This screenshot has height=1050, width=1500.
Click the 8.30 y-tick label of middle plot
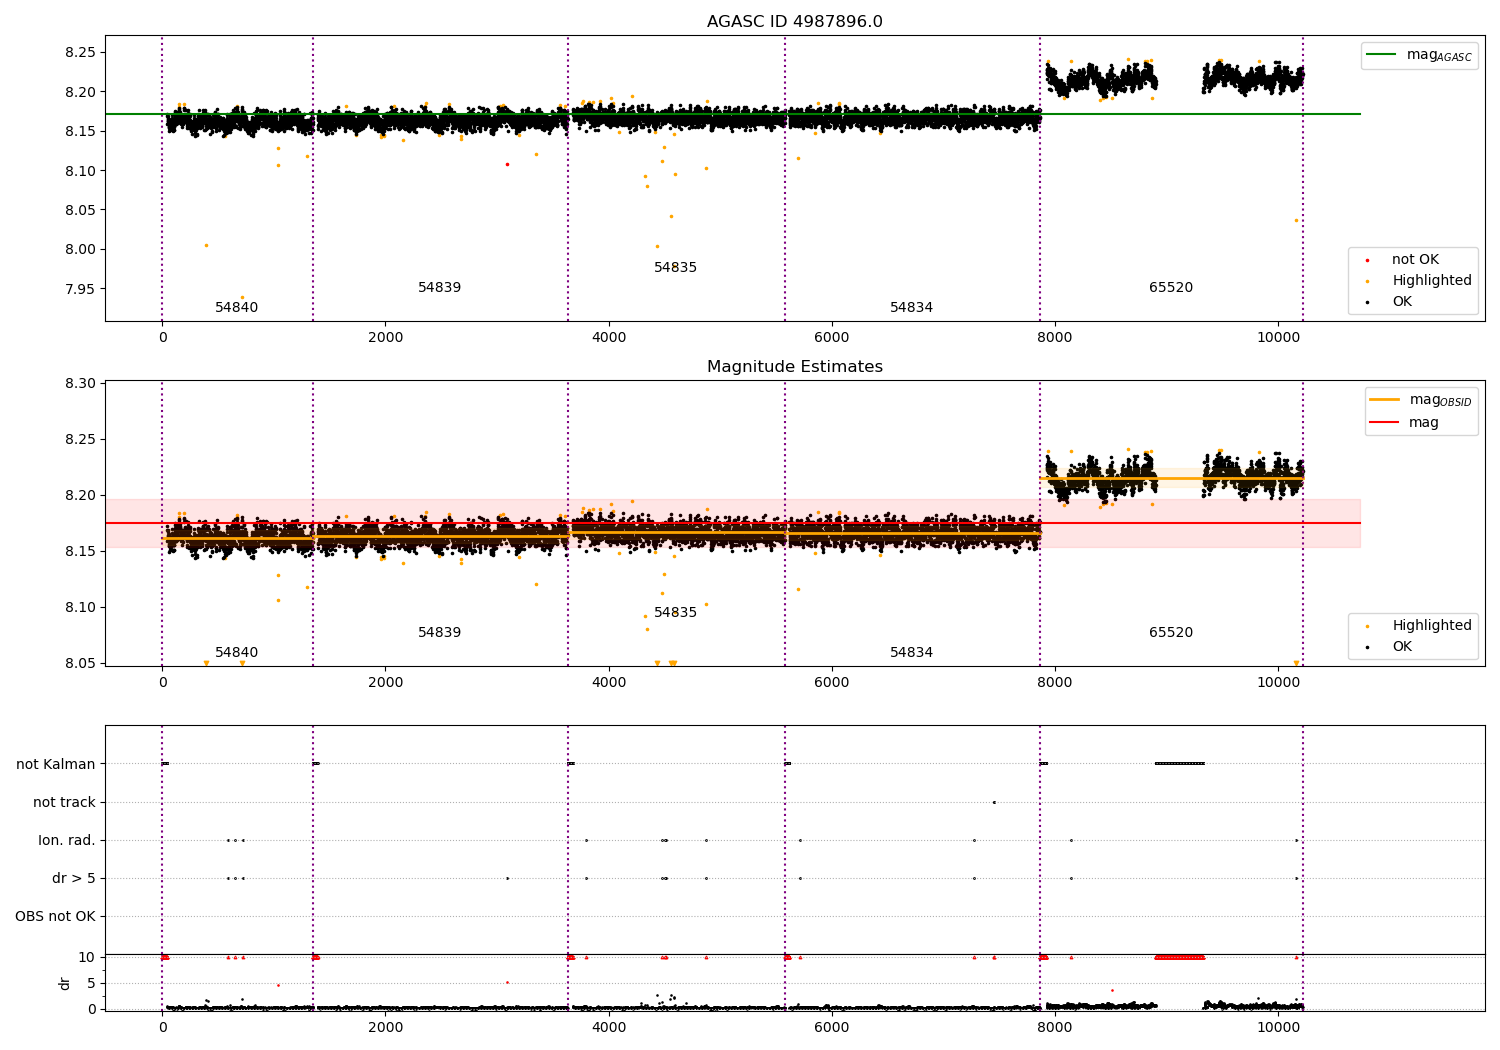(x=78, y=384)
